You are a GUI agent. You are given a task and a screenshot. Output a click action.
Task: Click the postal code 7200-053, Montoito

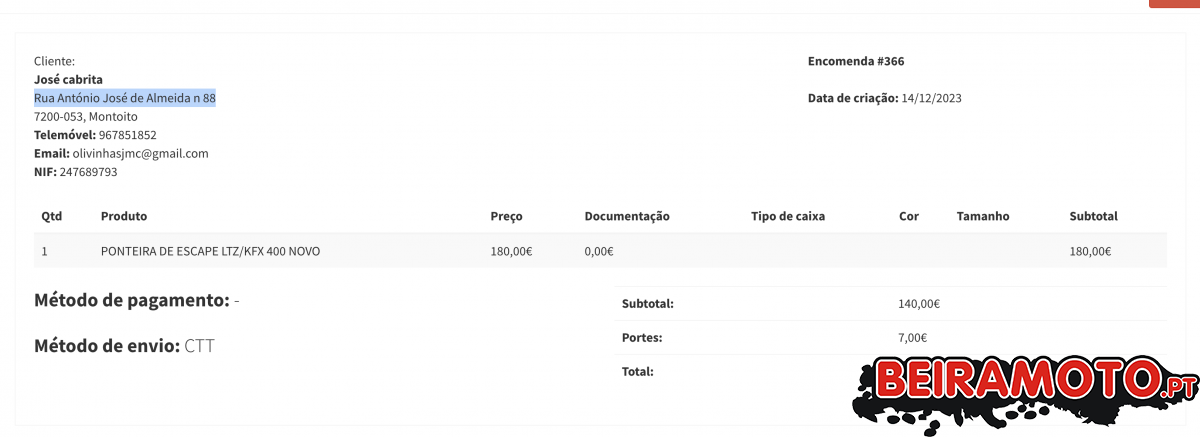click(86, 117)
